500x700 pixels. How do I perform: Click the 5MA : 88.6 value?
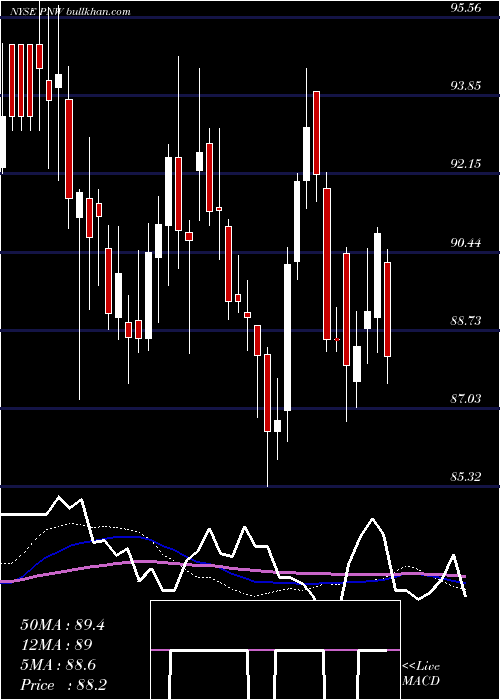coord(59,665)
